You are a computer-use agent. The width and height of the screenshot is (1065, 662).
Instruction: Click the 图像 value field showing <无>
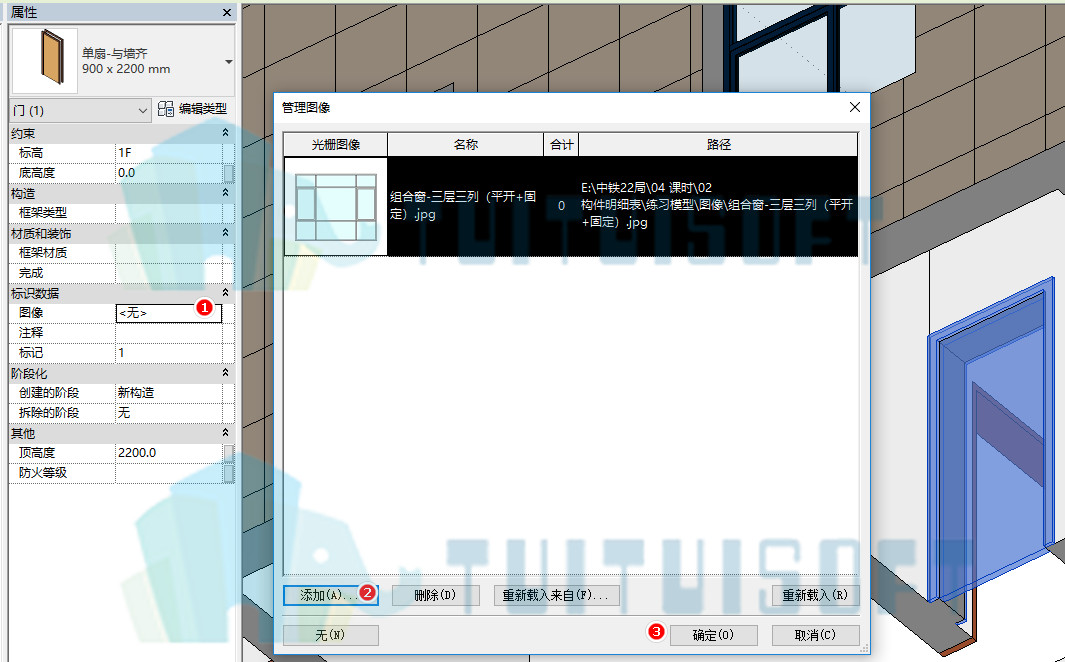(169, 313)
